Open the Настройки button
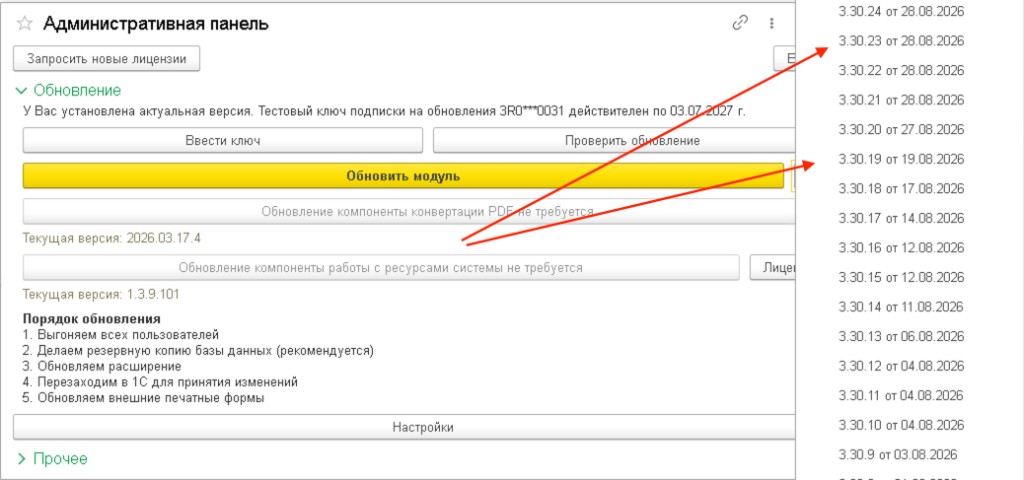The height and width of the screenshot is (480, 1024). pyautogui.click(x=404, y=428)
